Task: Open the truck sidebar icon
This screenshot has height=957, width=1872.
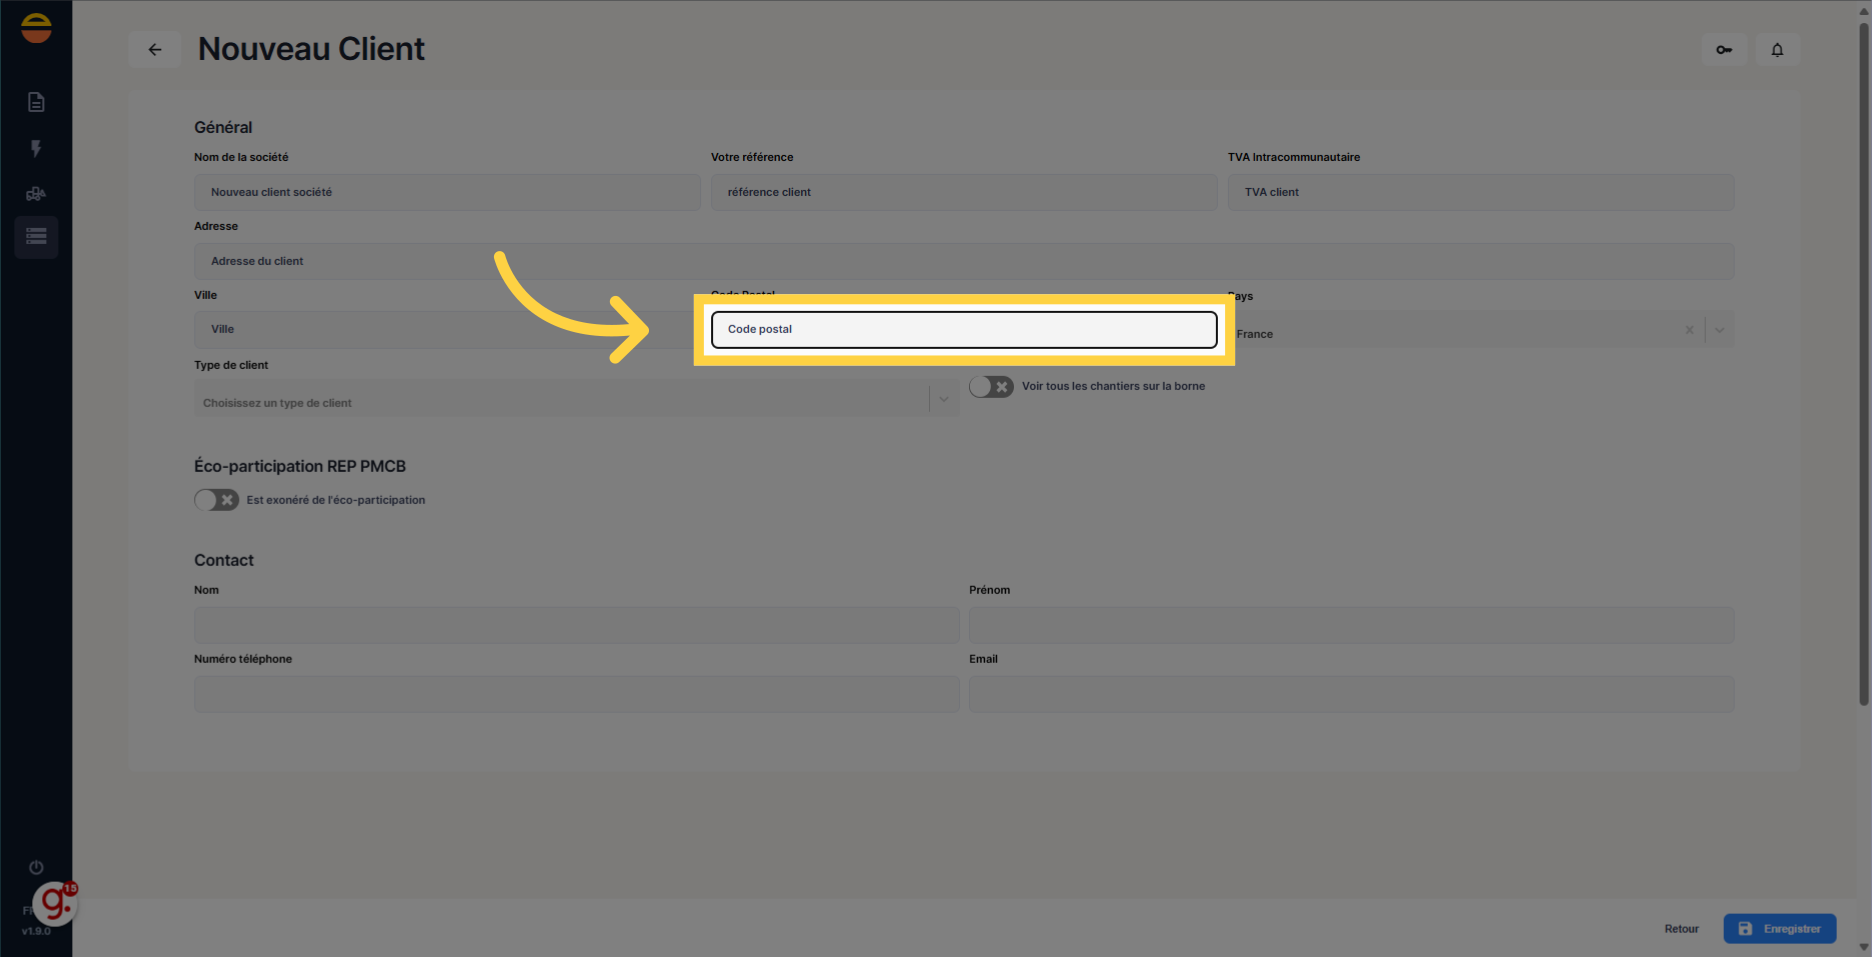Action: tap(36, 193)
